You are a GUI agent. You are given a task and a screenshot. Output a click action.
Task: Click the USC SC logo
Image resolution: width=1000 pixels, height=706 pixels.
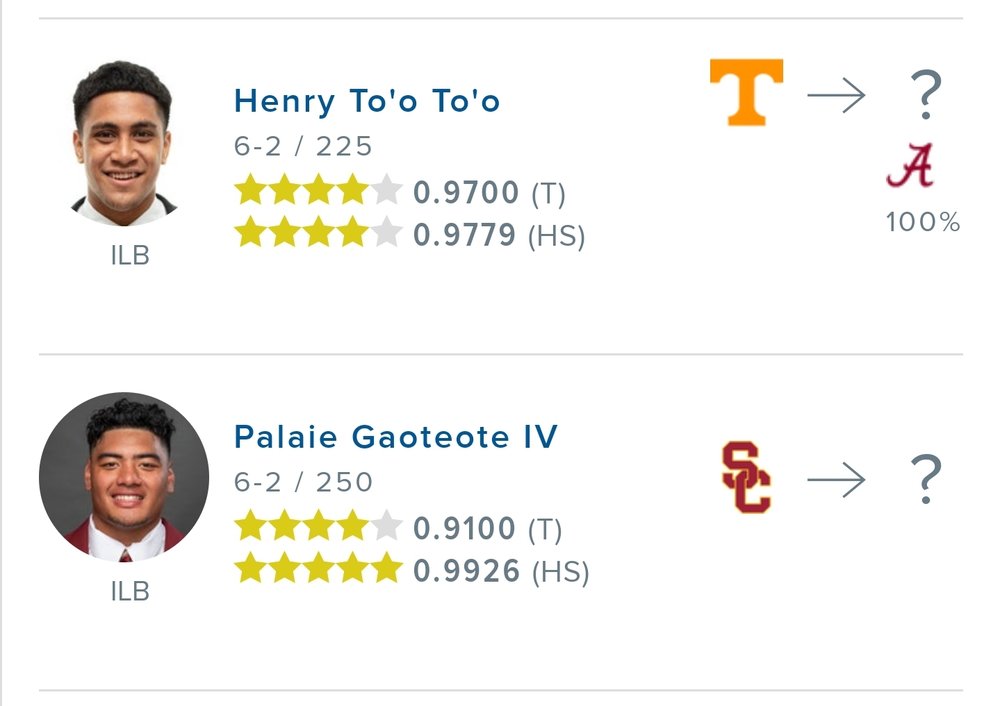[x=746, y=478]
